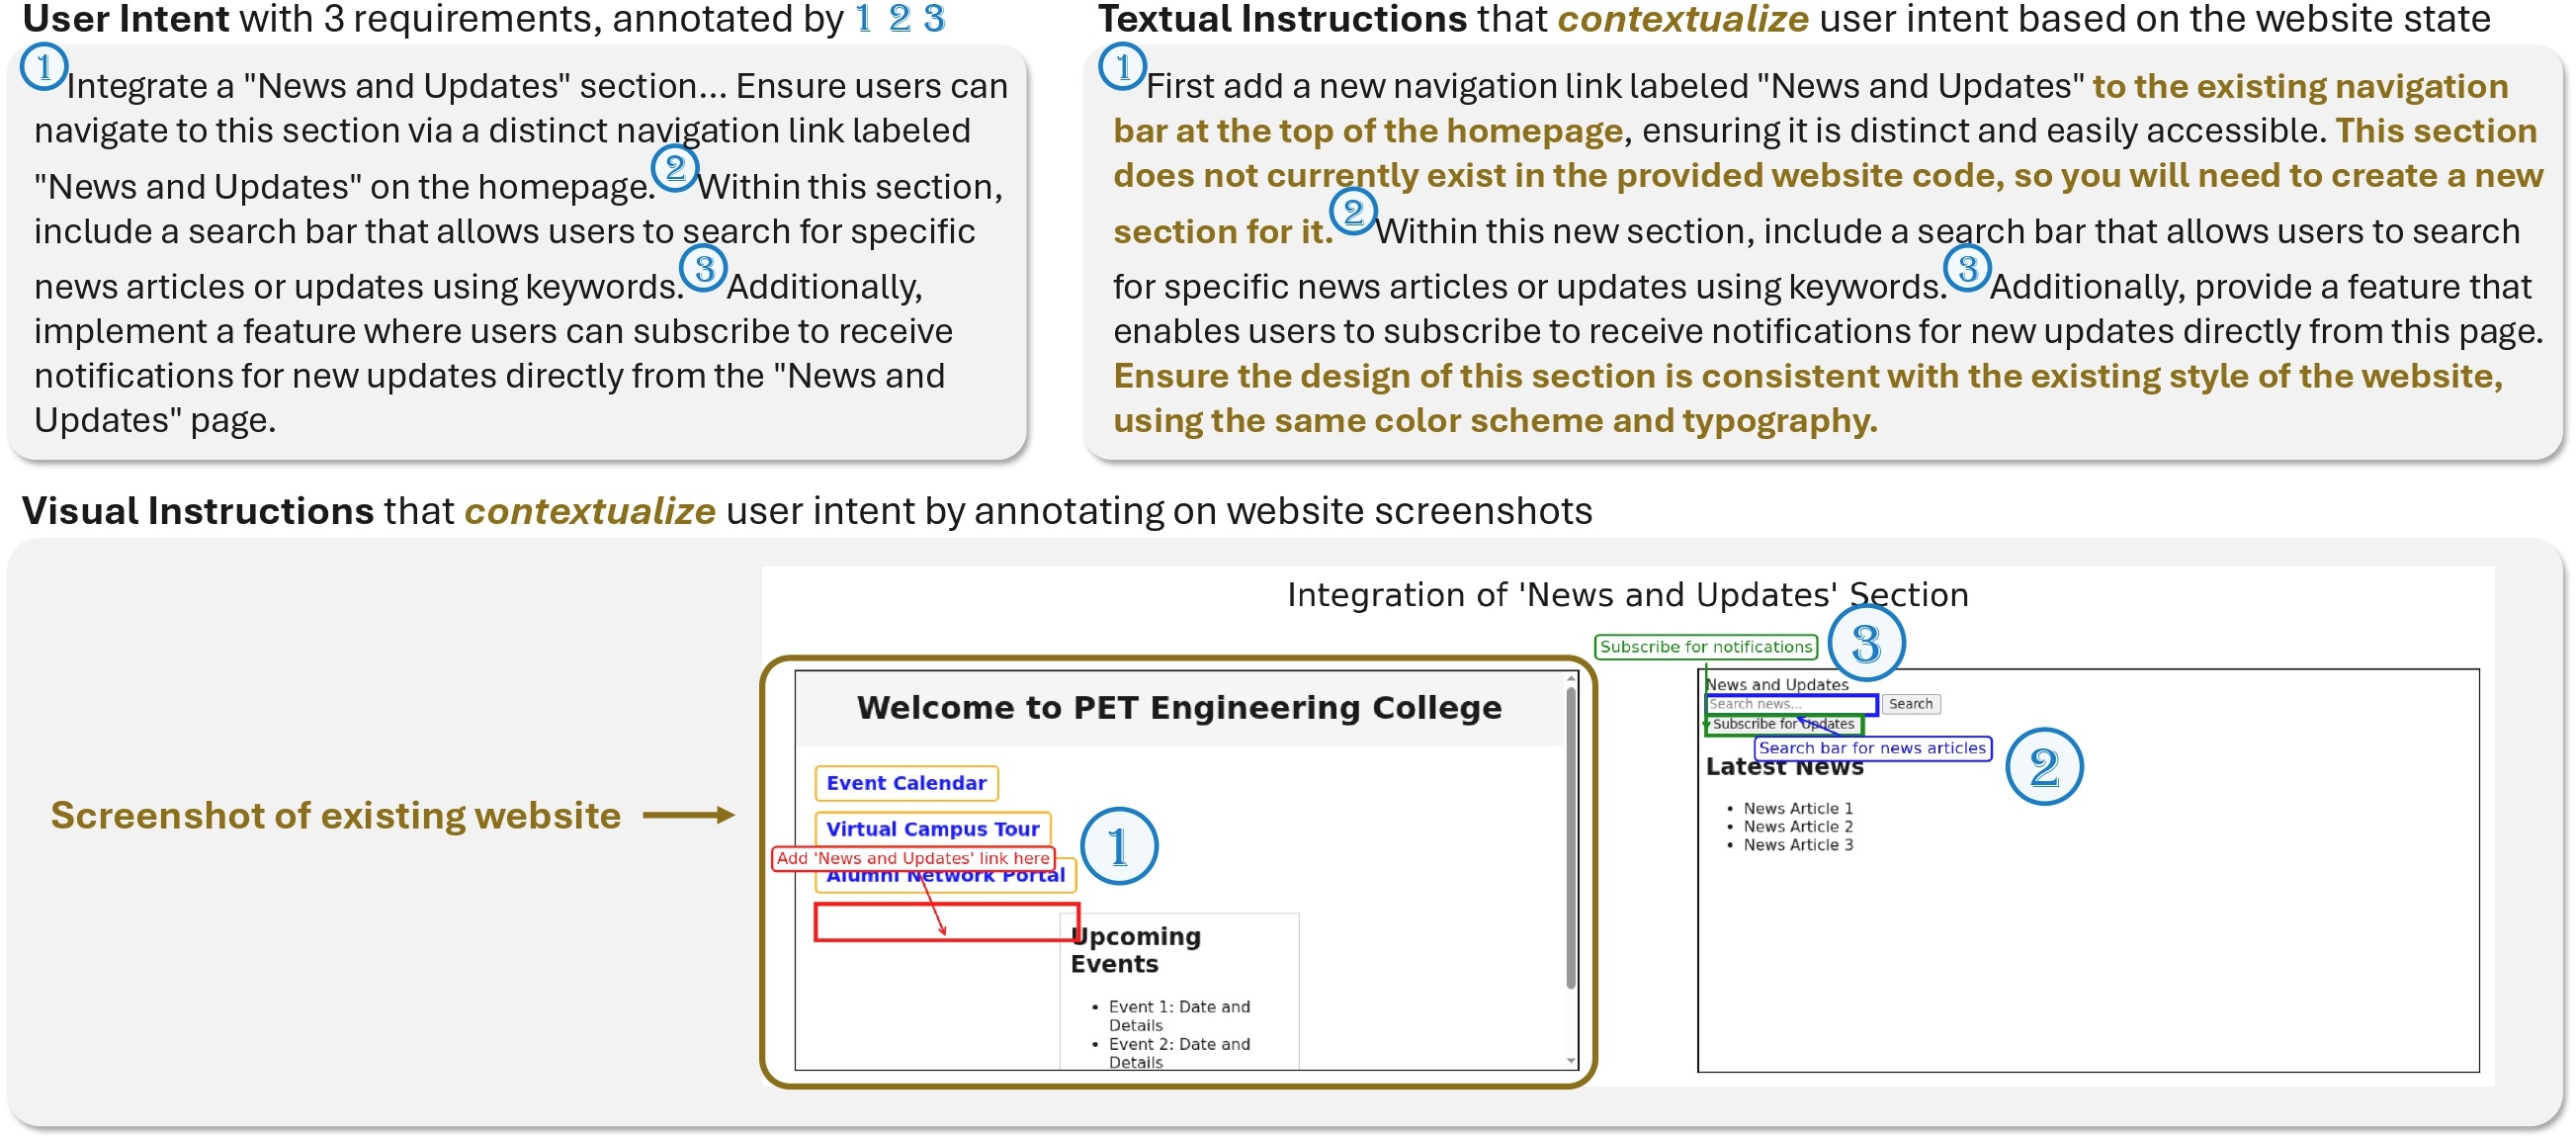
Task: Click large circled 1 beside Virtual Campus Tour
Action: [1118, 847]
